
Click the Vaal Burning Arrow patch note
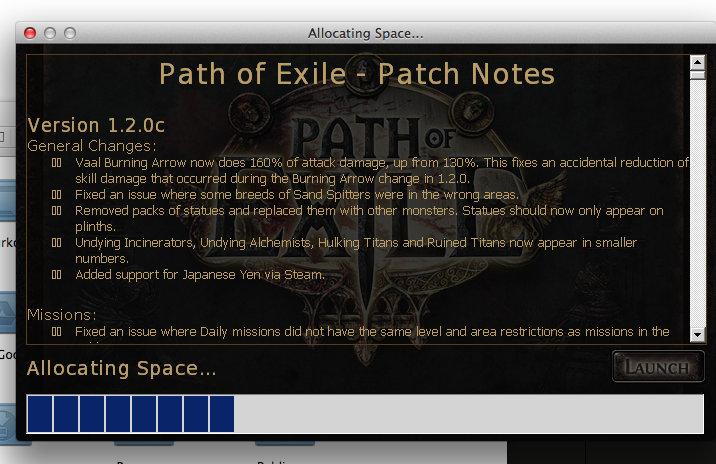[x=382, y=170]
